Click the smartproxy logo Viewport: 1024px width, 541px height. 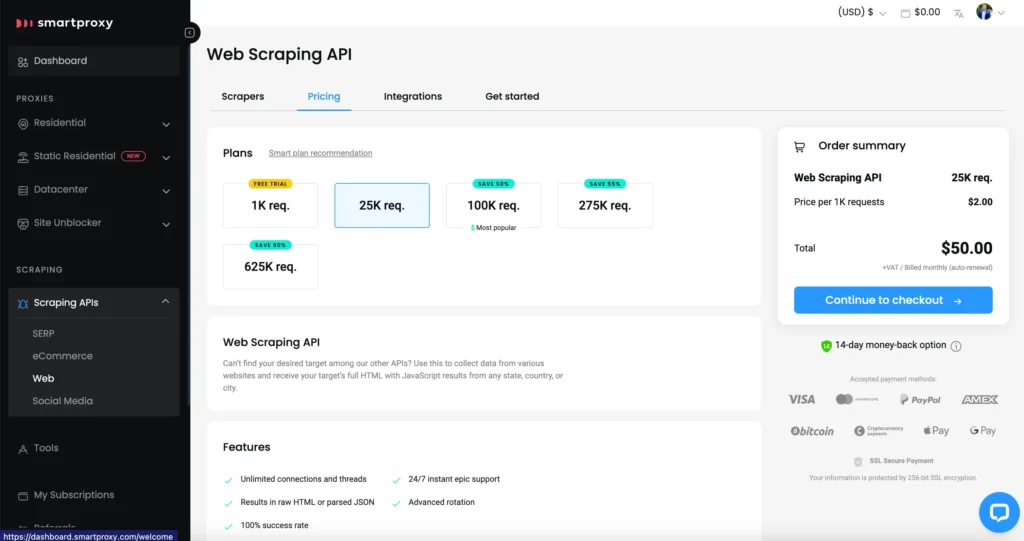coord(64,23)
